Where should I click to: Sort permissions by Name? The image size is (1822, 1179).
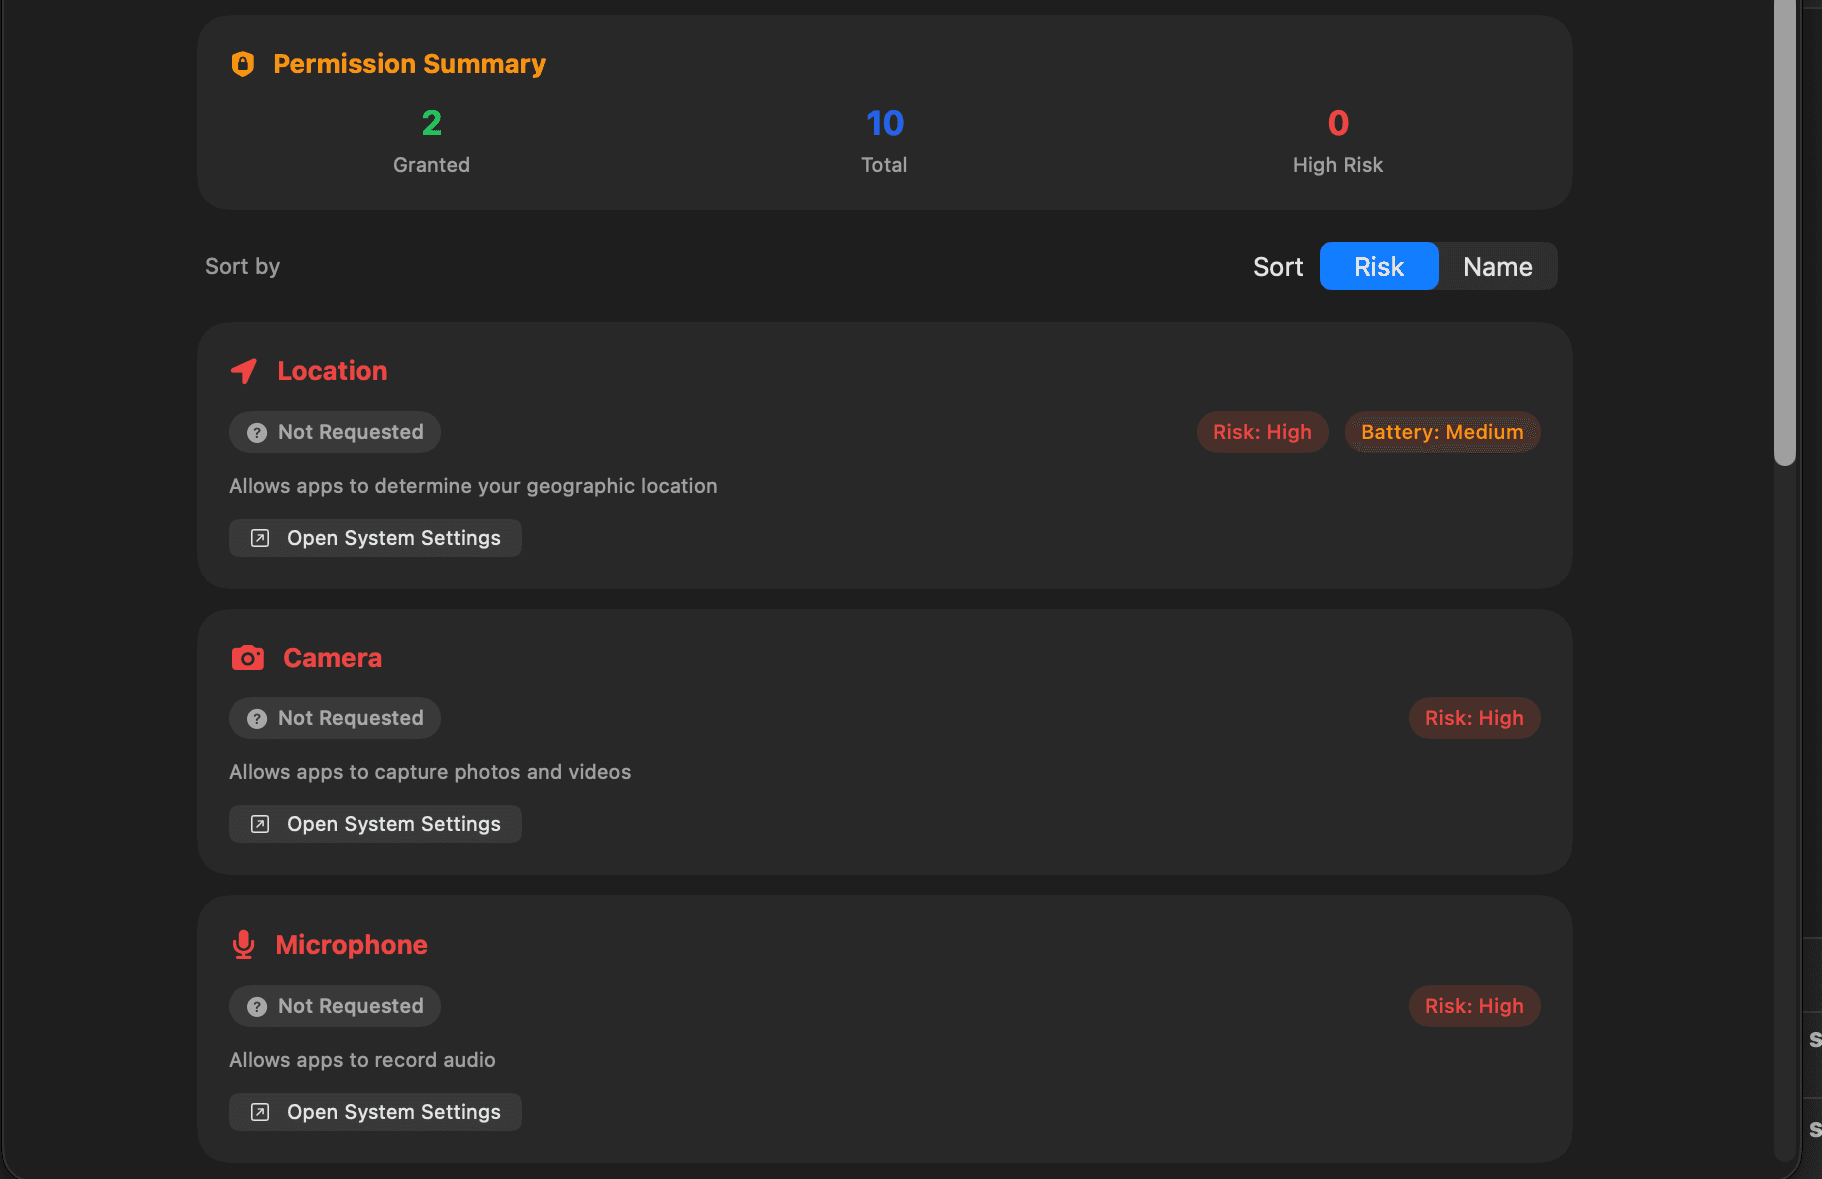coord(1497,266)
